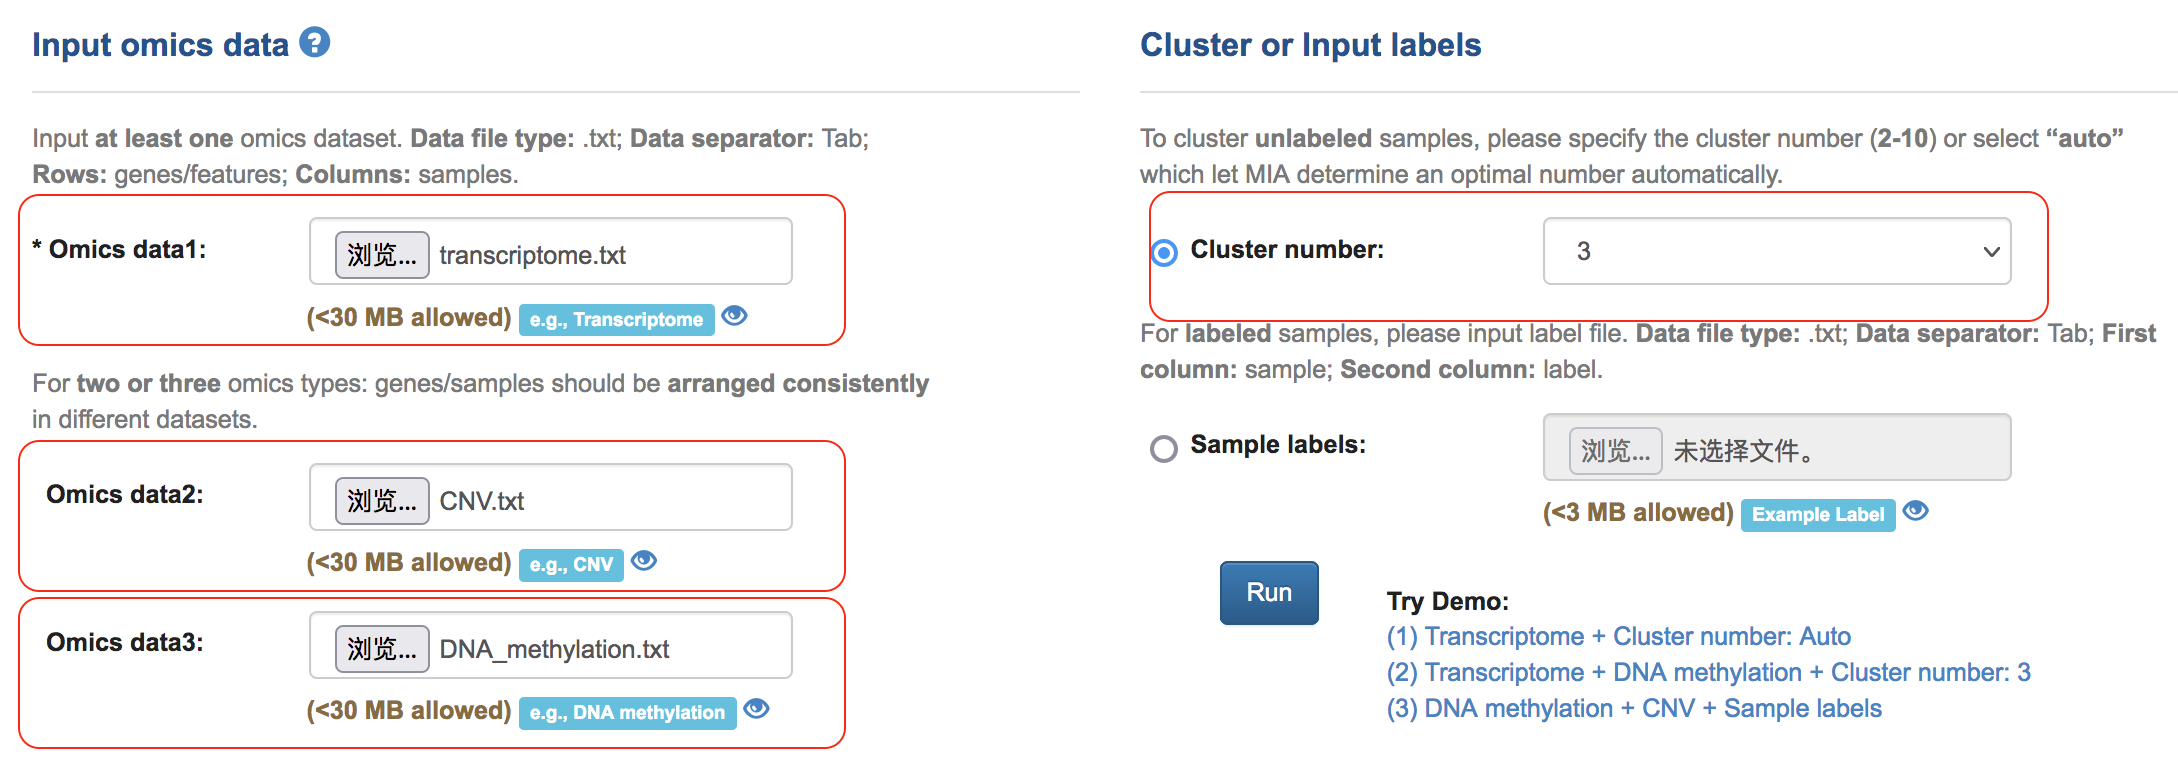Try demo 3: DNA methylation + CNV + Sample labels

1634,708
